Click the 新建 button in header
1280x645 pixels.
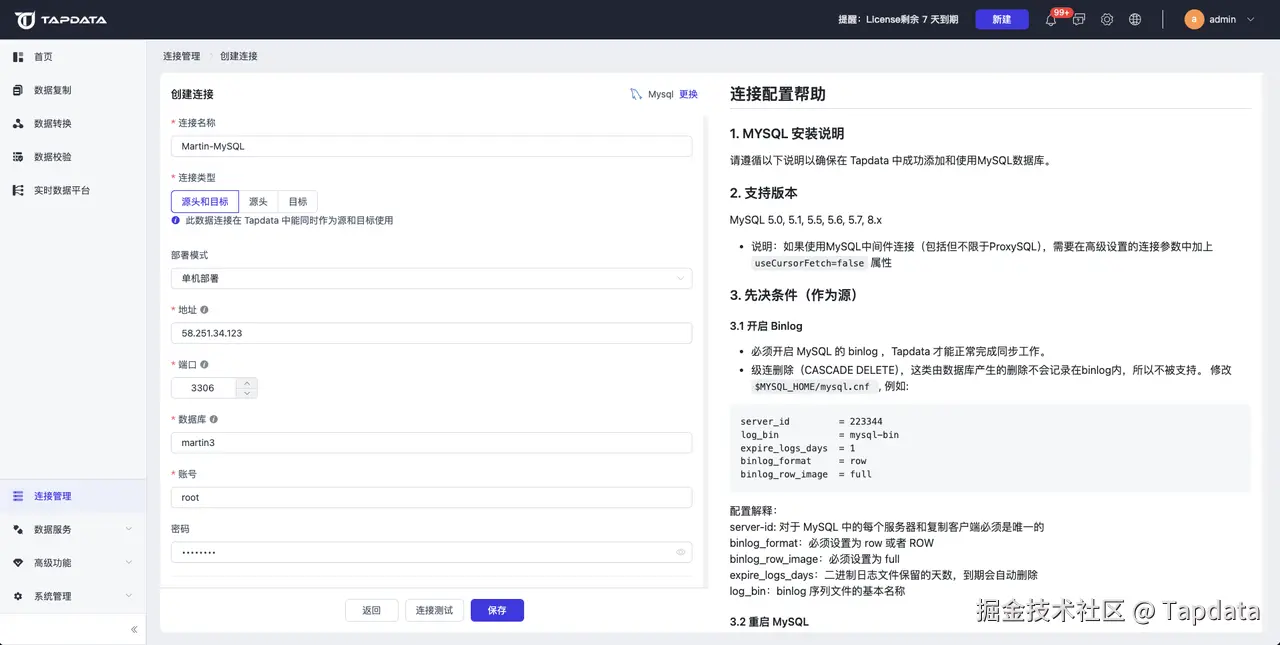point(1001,19)
